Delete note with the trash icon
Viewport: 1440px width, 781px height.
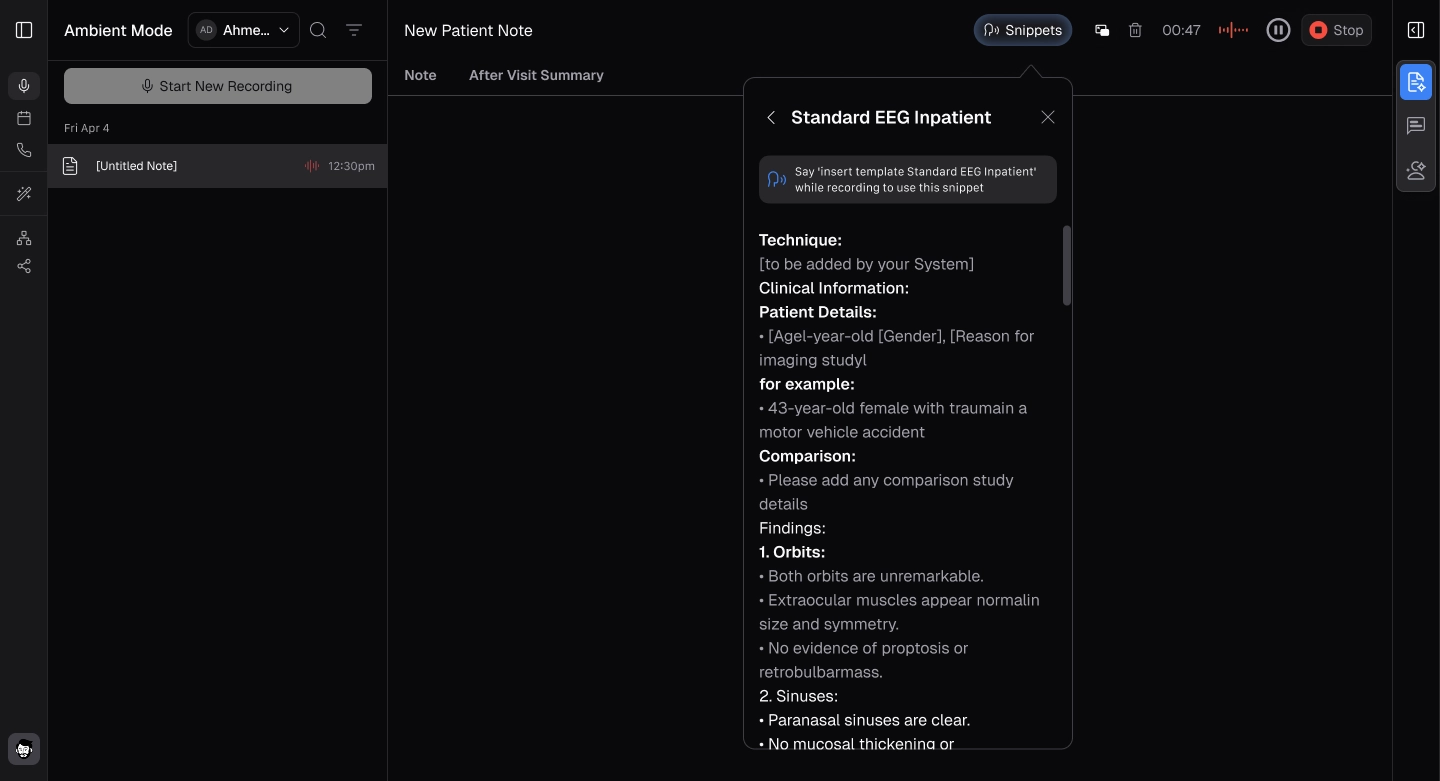pos(1135,30)
